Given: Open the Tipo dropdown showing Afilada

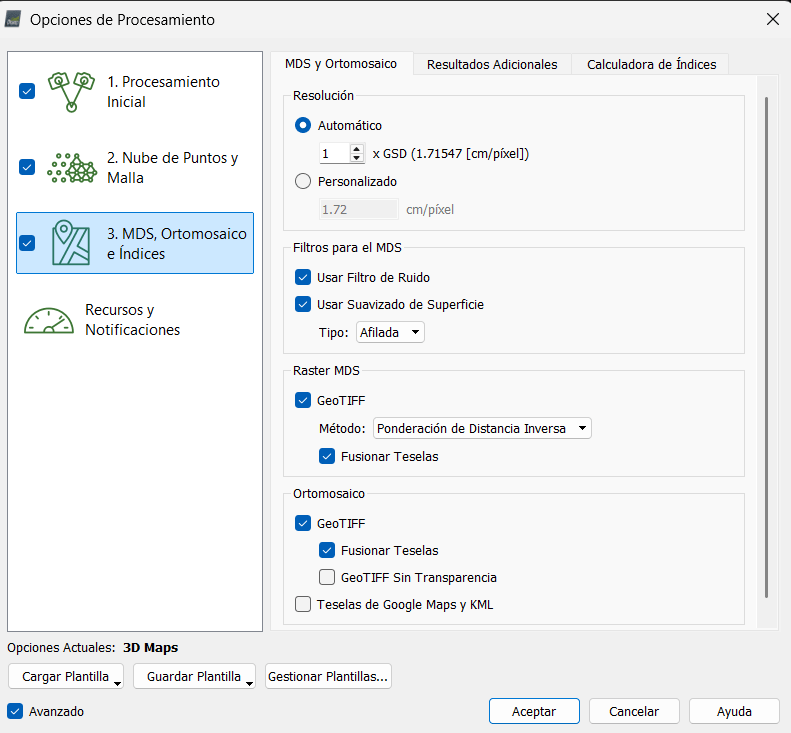Looking at the screenshot, I should (390, 332).
